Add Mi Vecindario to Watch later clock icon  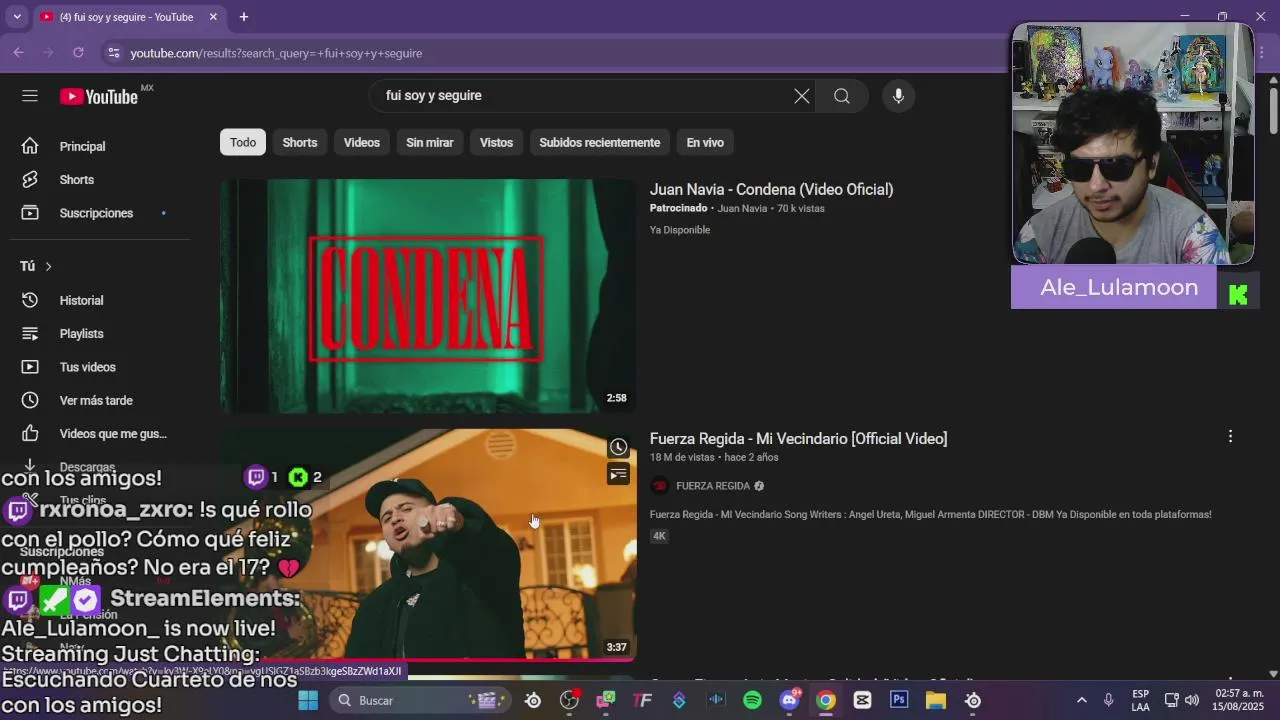pos(619,447)
